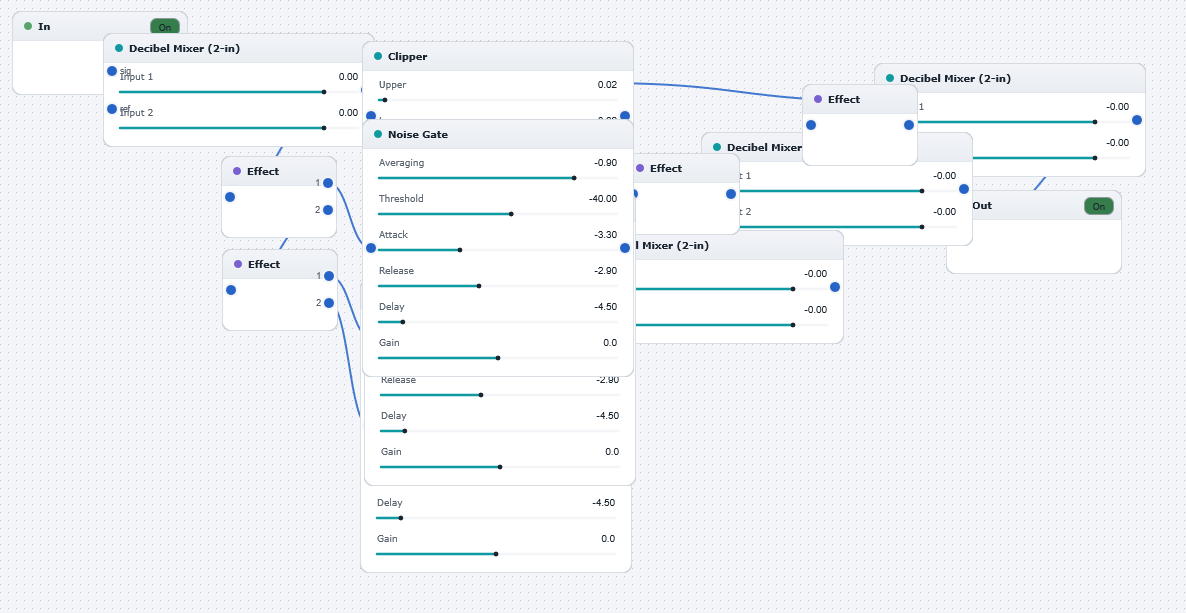Click the sig input port of first Decibel Mixer

[112, 71]
